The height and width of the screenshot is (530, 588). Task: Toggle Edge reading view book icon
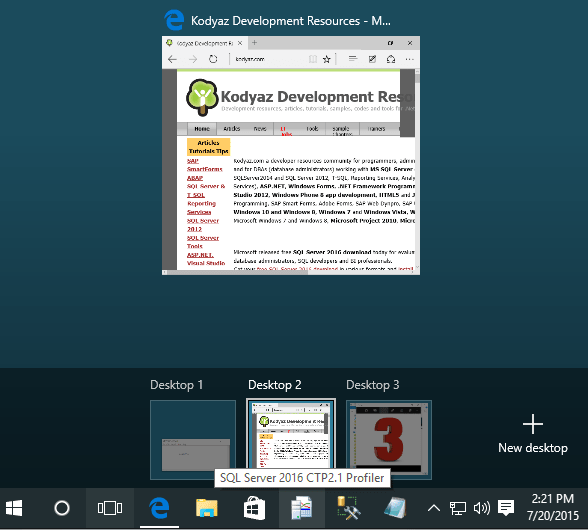pos(313,59)
